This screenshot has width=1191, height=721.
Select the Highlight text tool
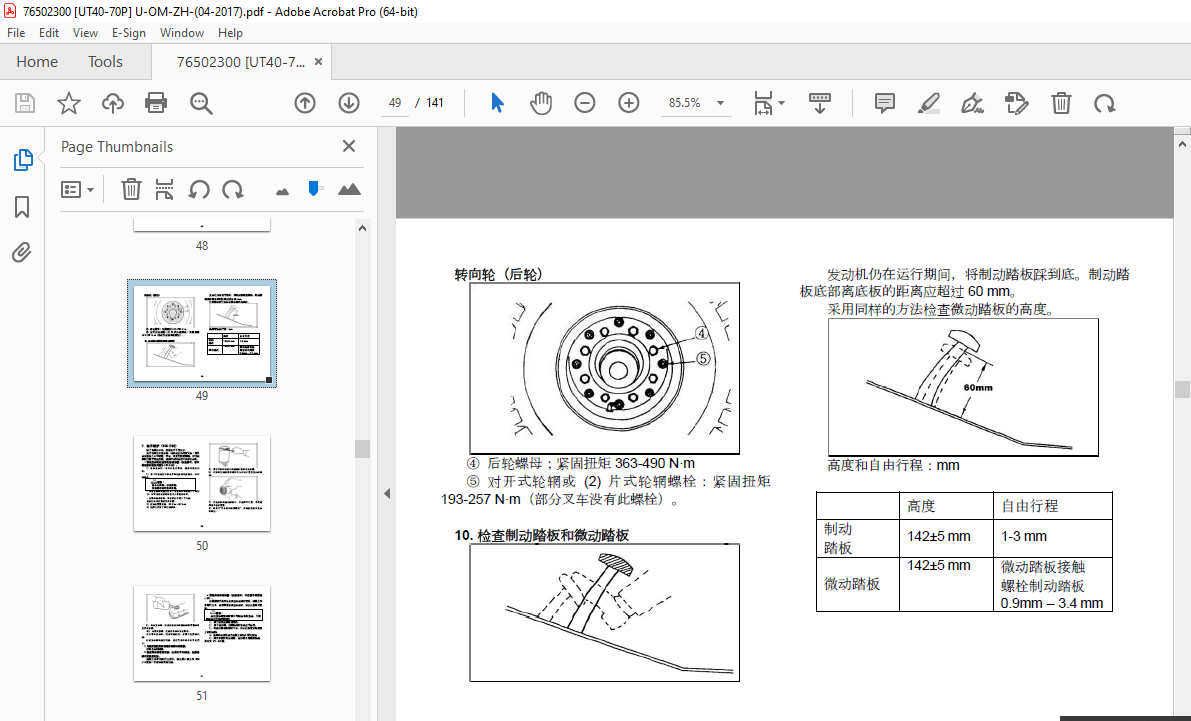tap(928, 103)
